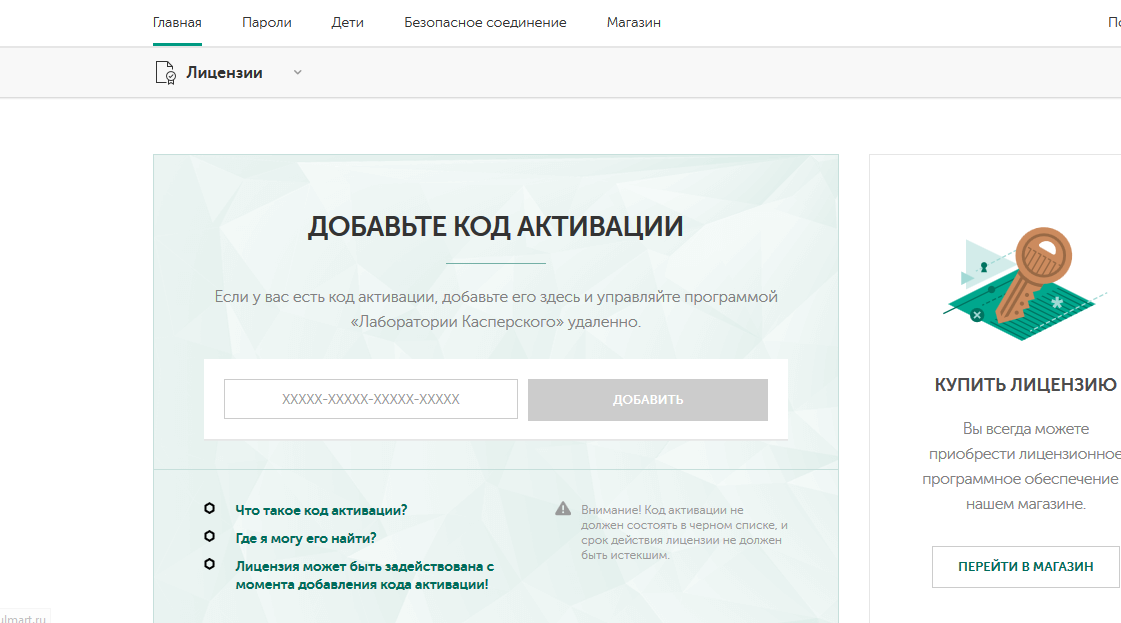Open 'Лицензия может быть задействована' link
1121x623 pixels.
[x=365, y=575]
